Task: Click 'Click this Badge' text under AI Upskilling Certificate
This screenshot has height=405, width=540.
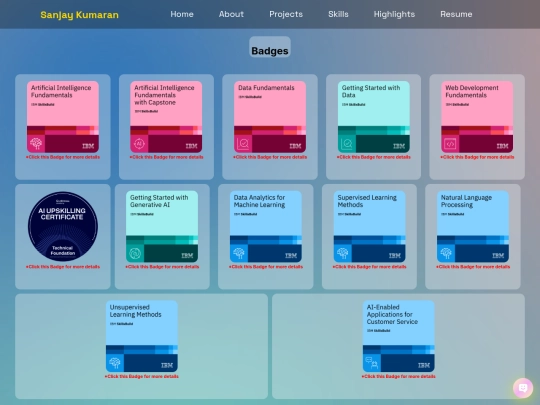Action: [x=63, y=267]
